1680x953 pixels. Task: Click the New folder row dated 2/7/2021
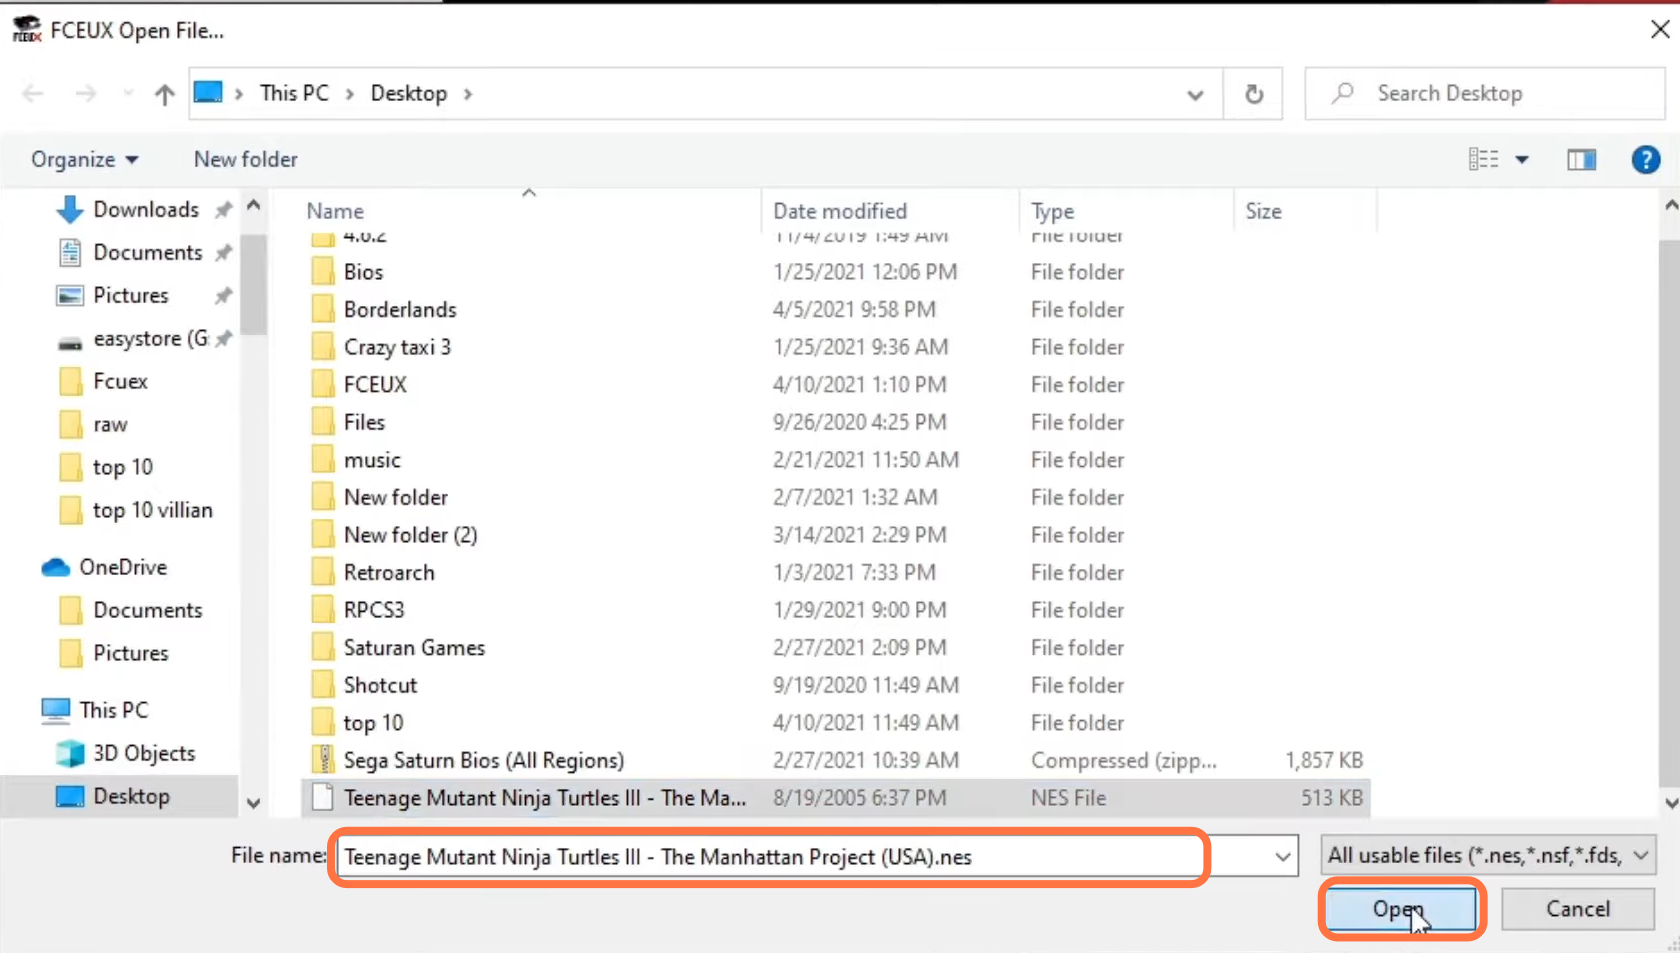click(836, 497)
